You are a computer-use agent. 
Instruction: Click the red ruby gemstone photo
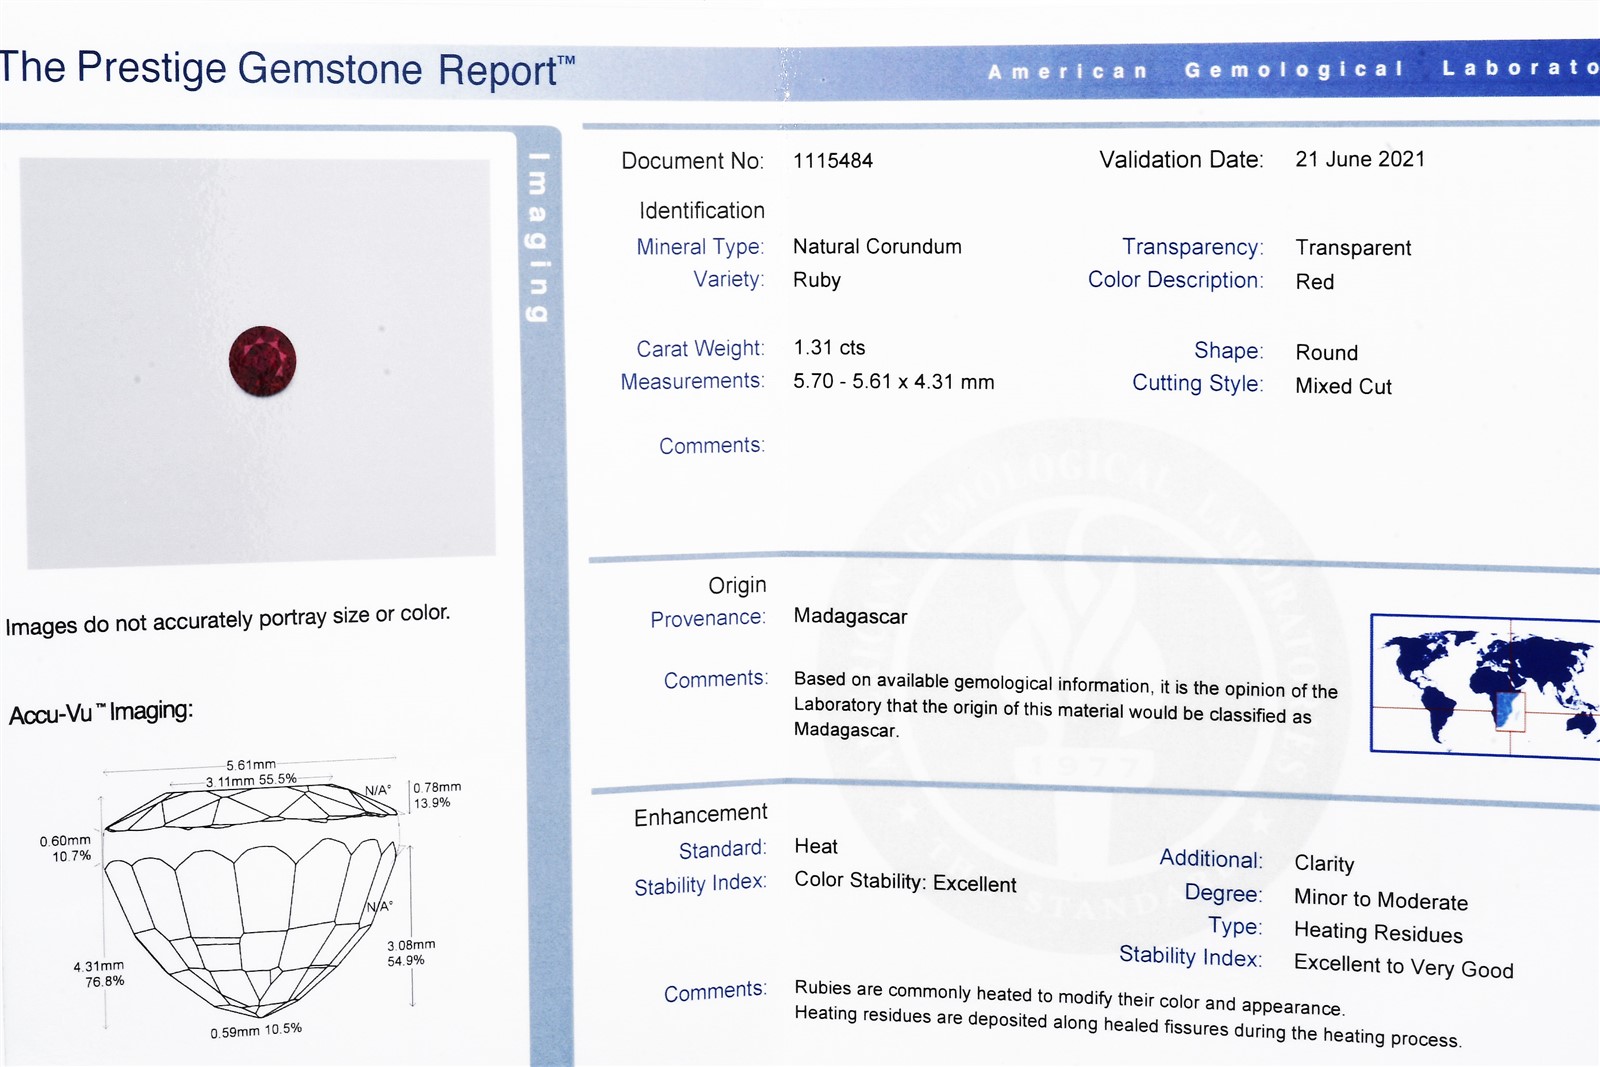pos(262,361)
